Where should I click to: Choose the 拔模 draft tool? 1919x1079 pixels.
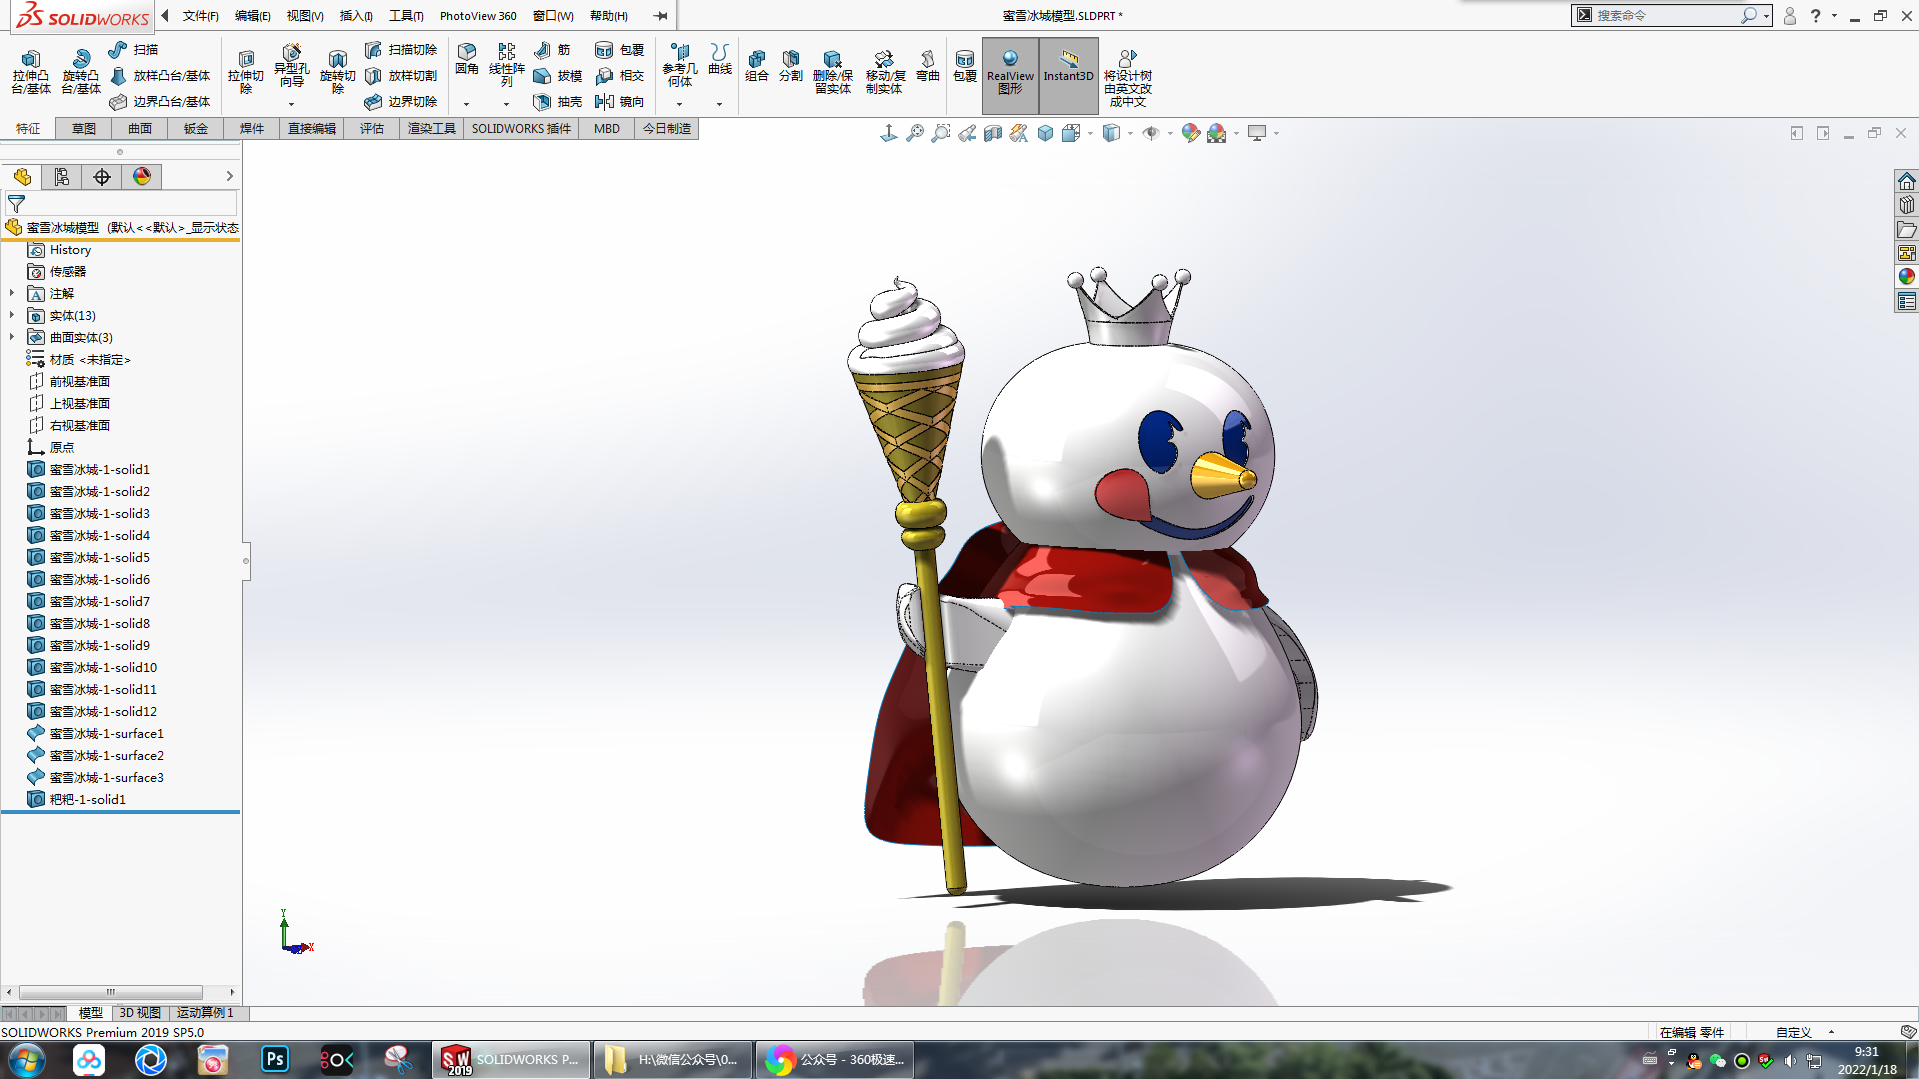coord(558,76)
